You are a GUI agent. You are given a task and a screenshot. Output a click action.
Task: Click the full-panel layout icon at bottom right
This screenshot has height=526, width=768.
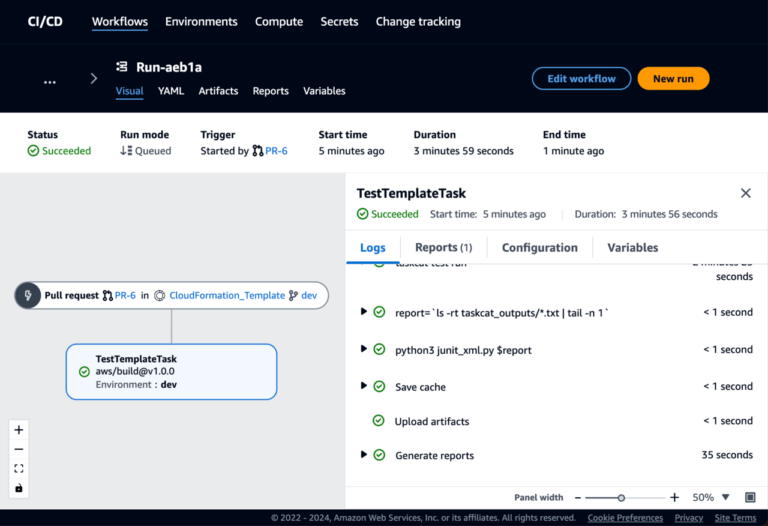coord(750,498)
